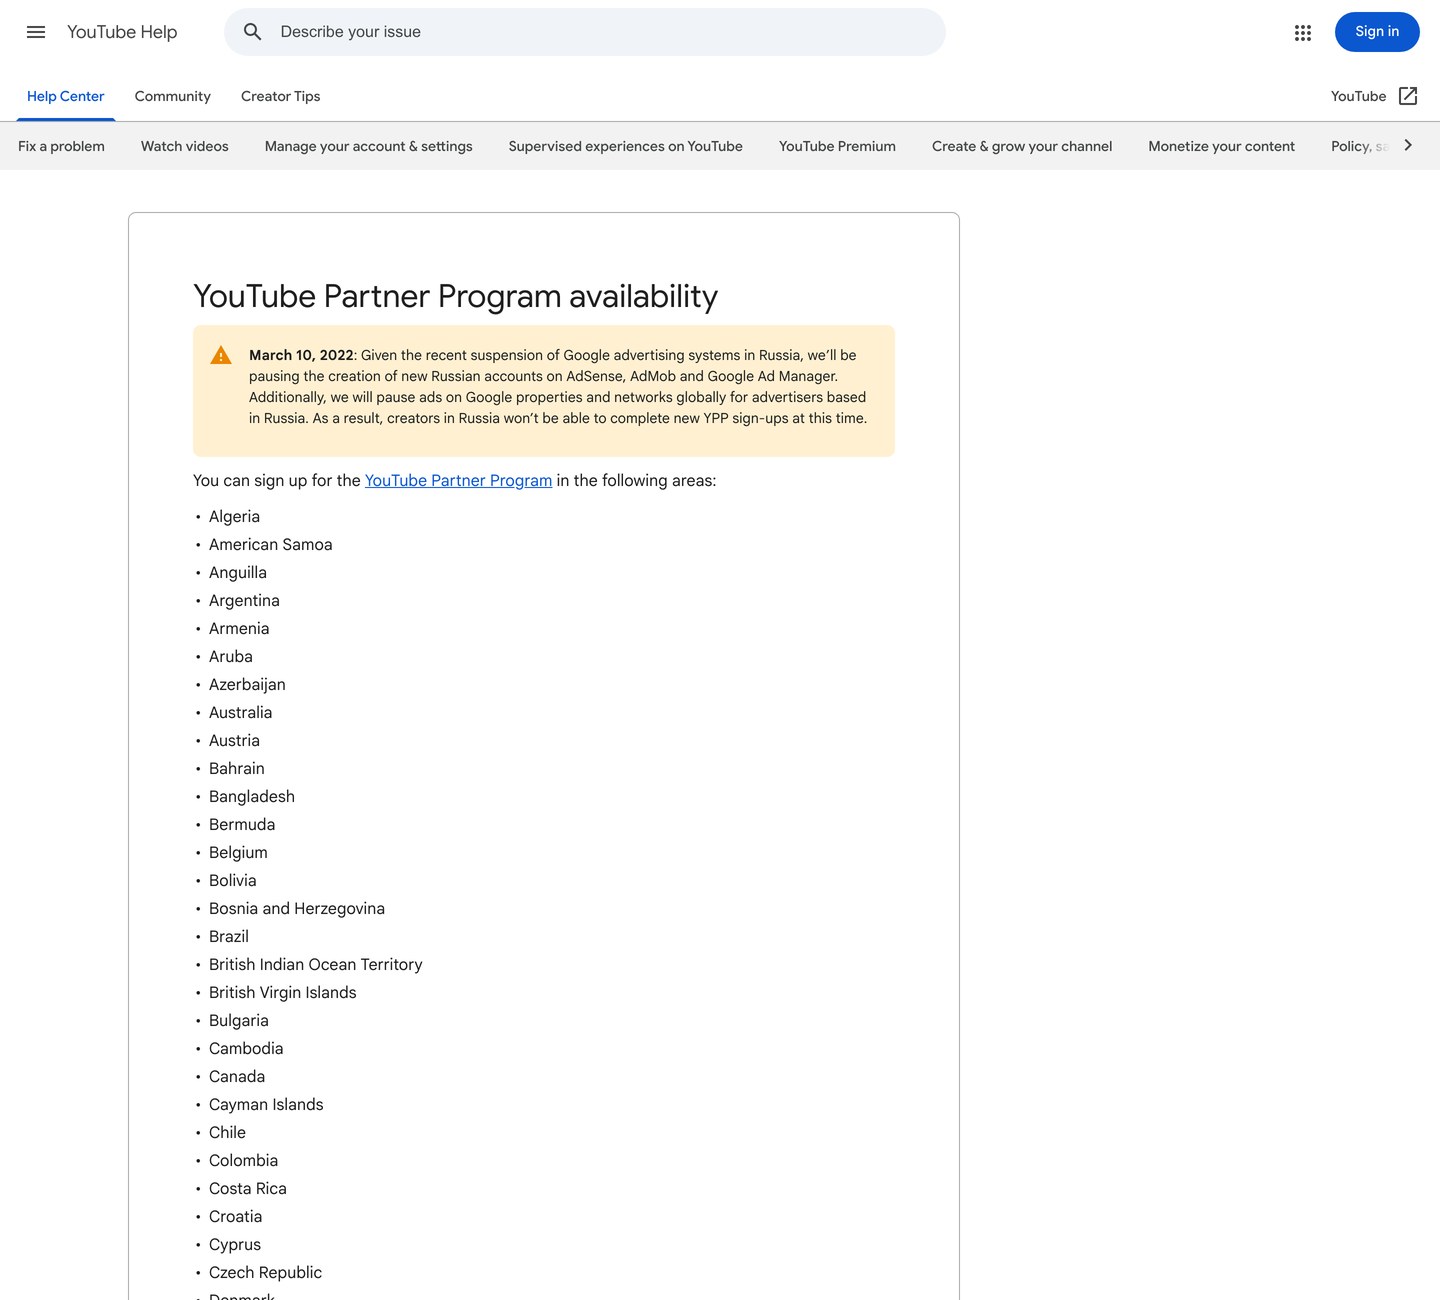1440x1300 pixels.
Task: Open Manage your account & settings
Action: point(369,146)
